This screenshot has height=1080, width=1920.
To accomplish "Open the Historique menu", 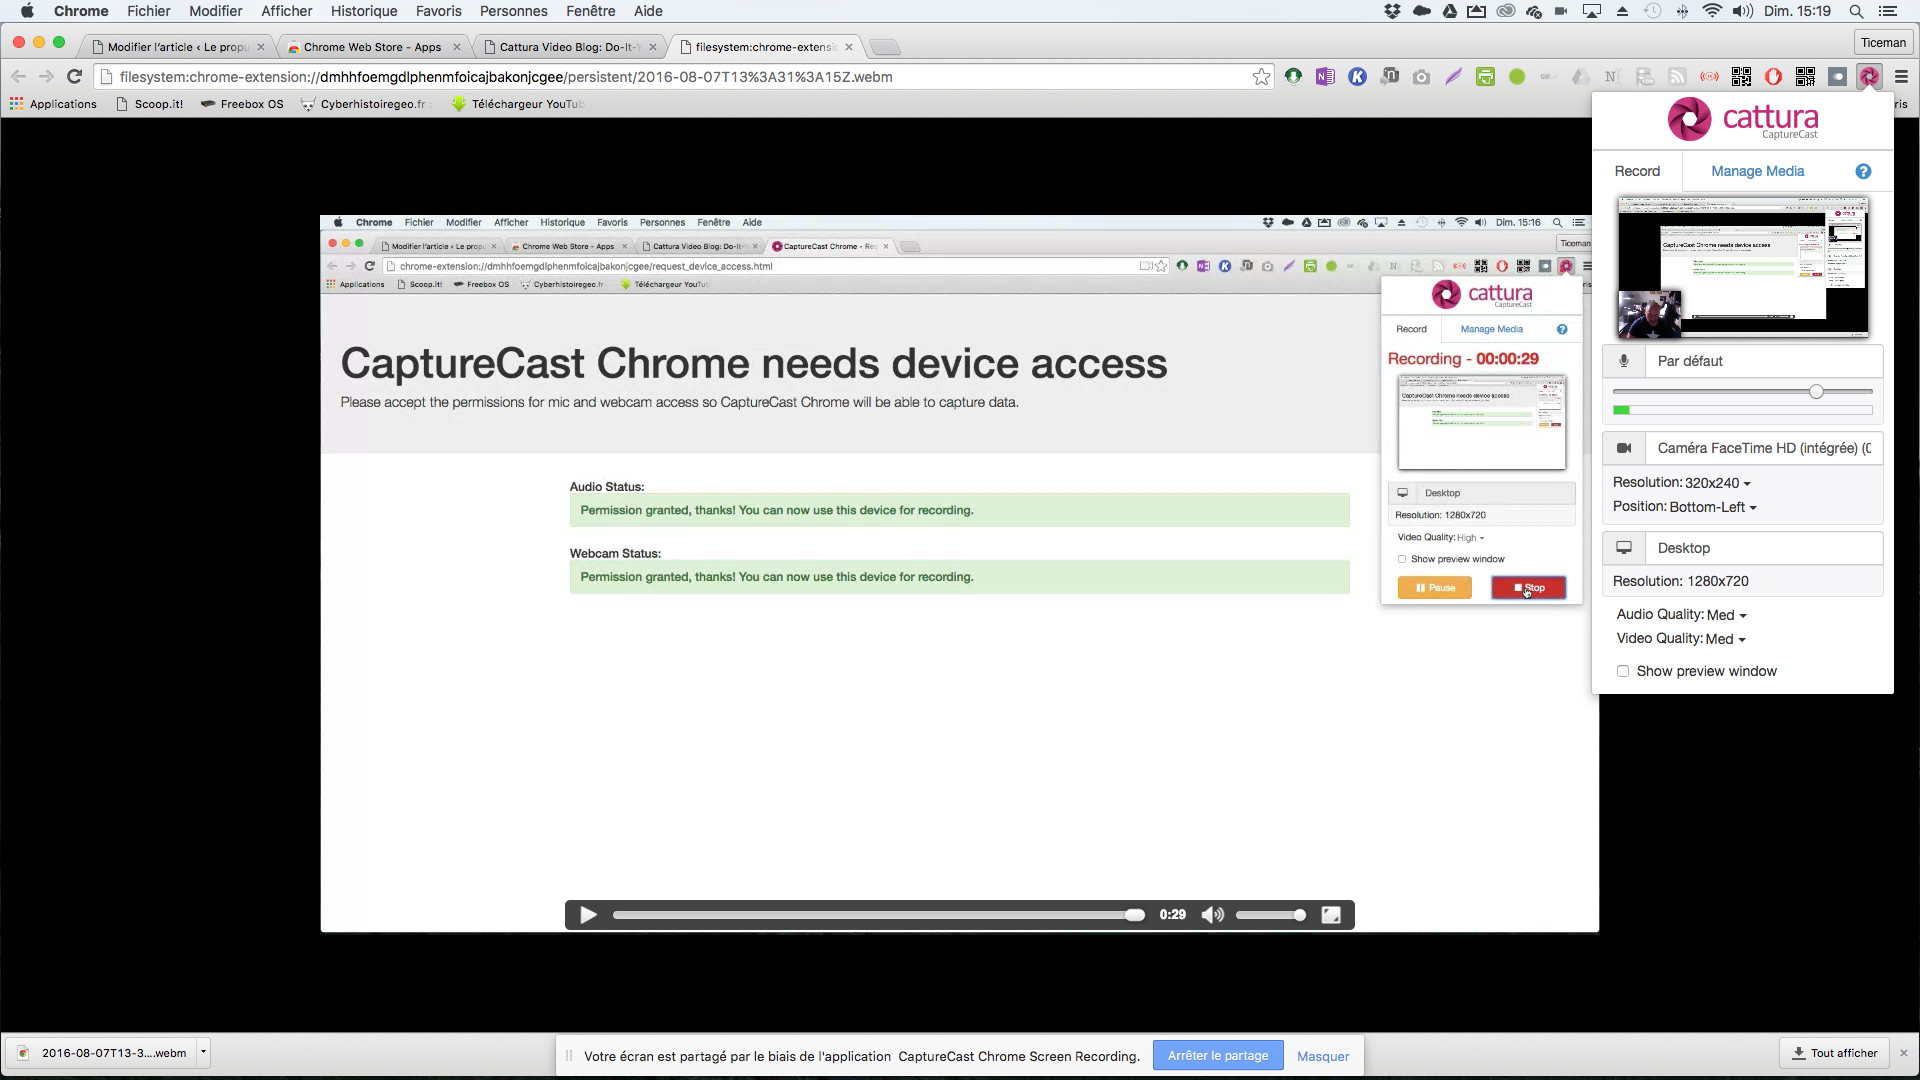I will pyautogui.click(x=364, y=11).
